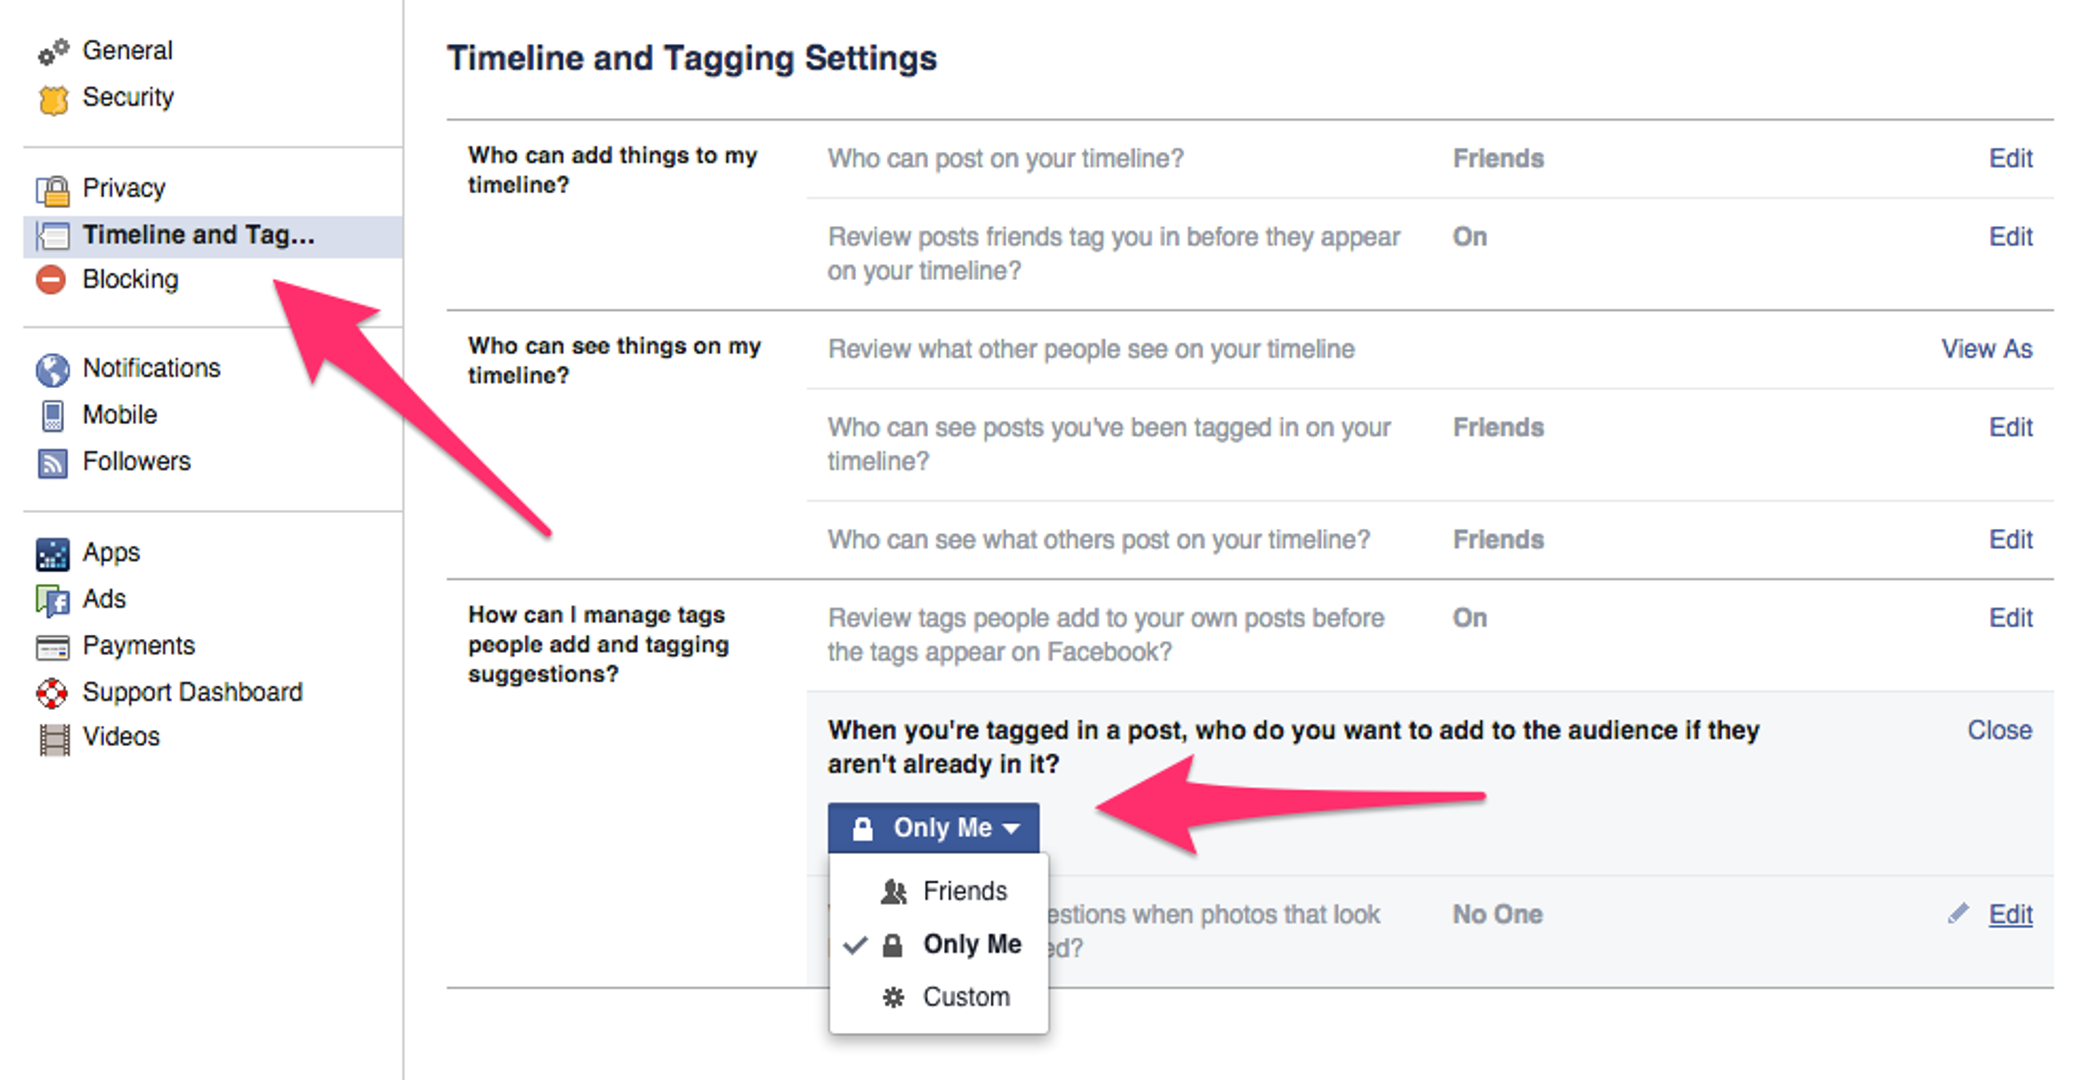
Task: Go to Videos settings section
Action: pos(120,737)
